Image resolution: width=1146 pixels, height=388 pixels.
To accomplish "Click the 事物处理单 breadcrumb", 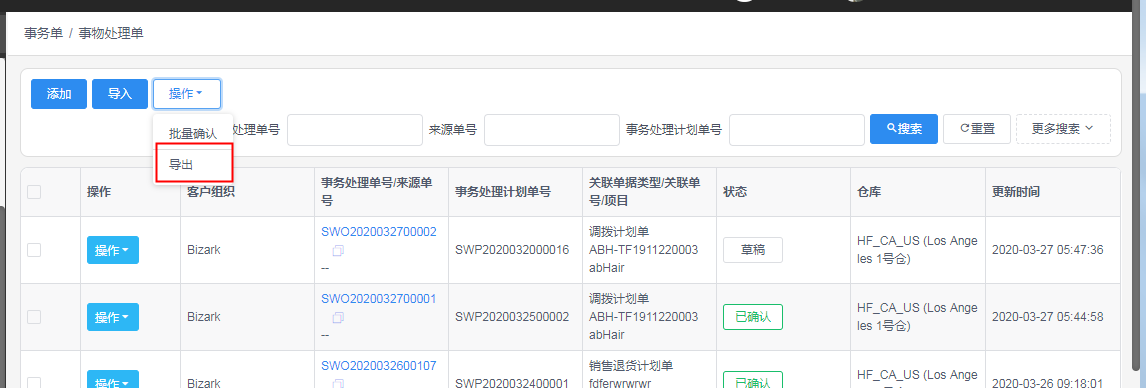I will click(x=111, y=34).
